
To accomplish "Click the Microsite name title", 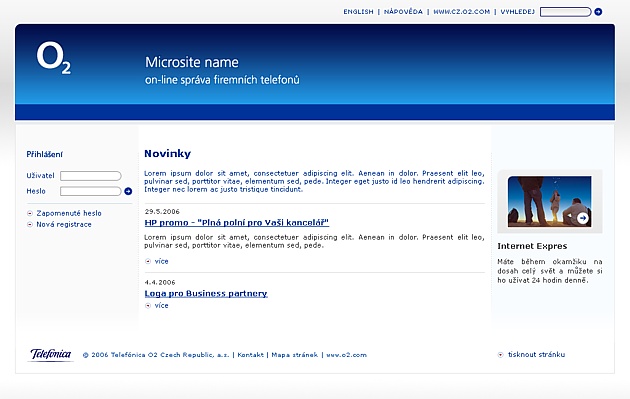I will (x=192, y=62).
